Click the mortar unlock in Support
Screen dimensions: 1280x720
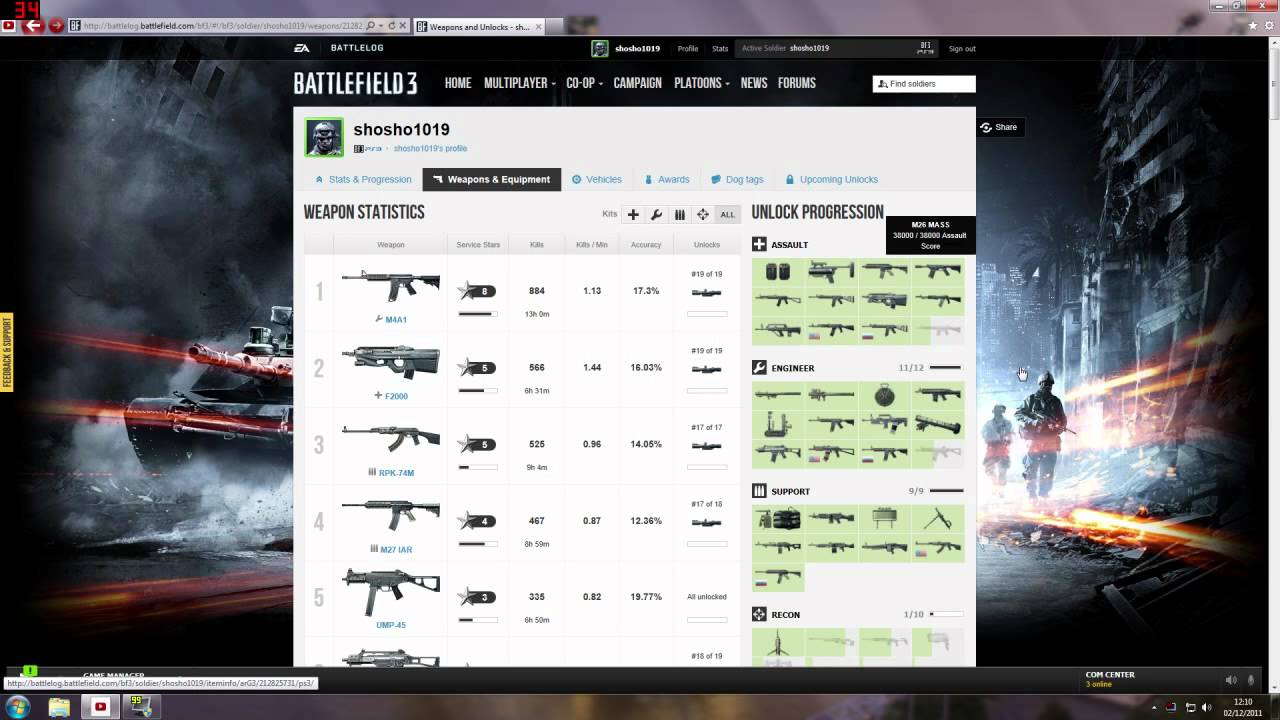click(x=937, y=518)
